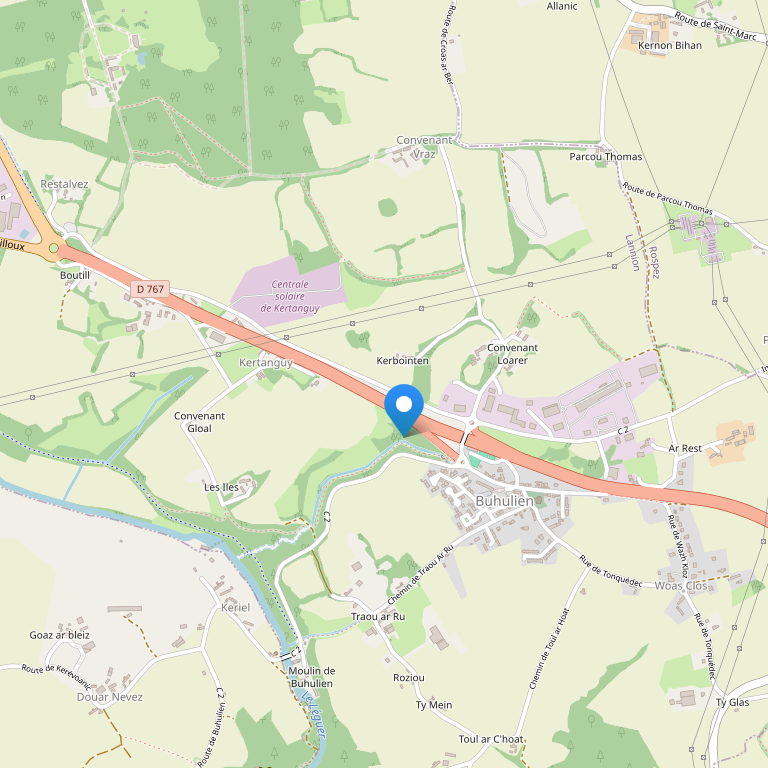768x768 pixels.
Task: Select the Moulin de Buhulien label
Action: point(312,677)
